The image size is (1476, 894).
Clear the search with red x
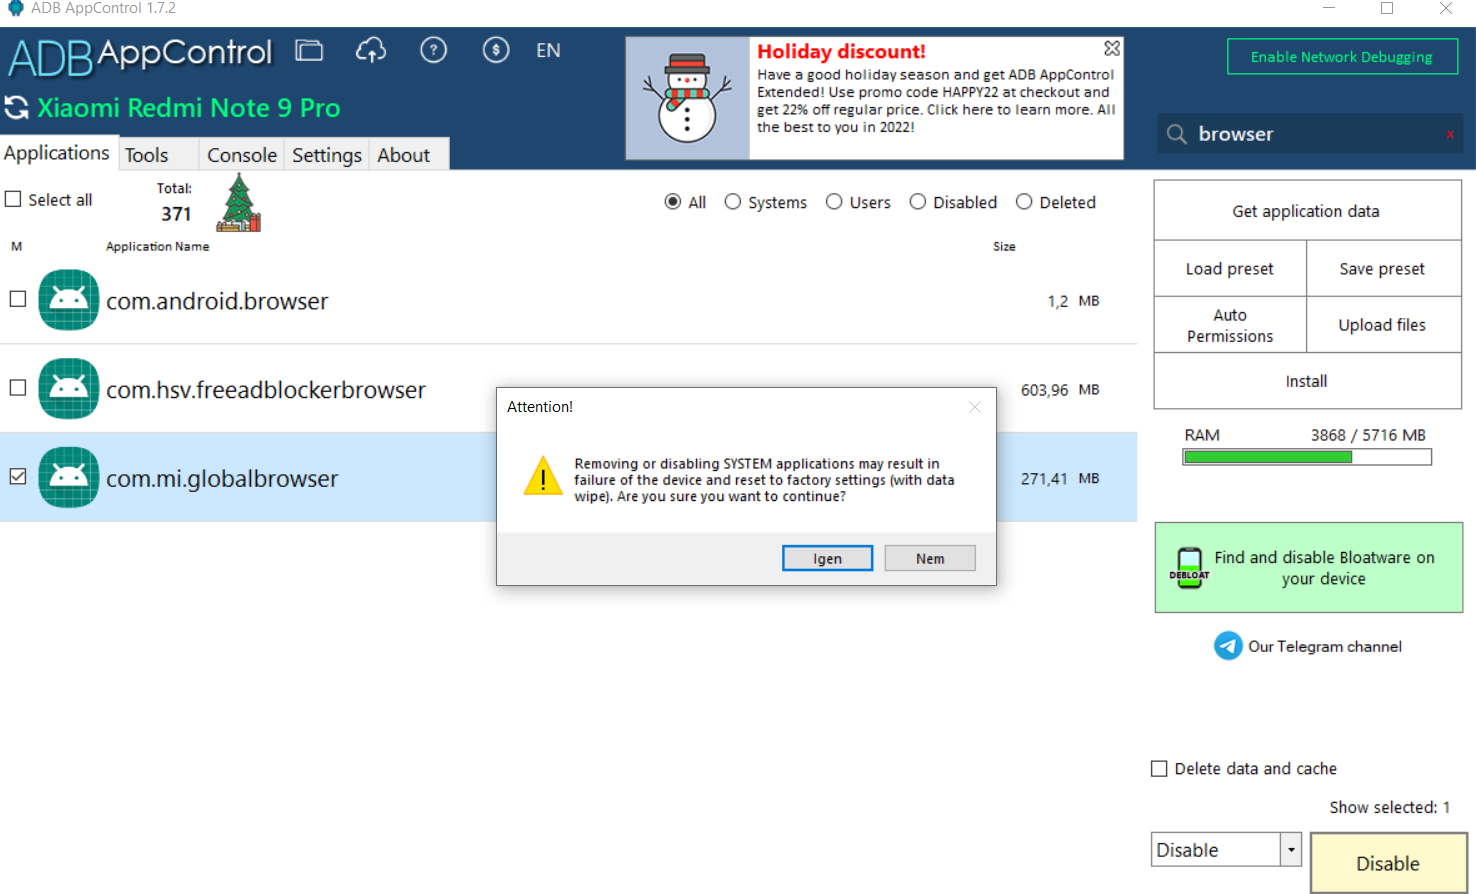click(x=1450, y=135)
